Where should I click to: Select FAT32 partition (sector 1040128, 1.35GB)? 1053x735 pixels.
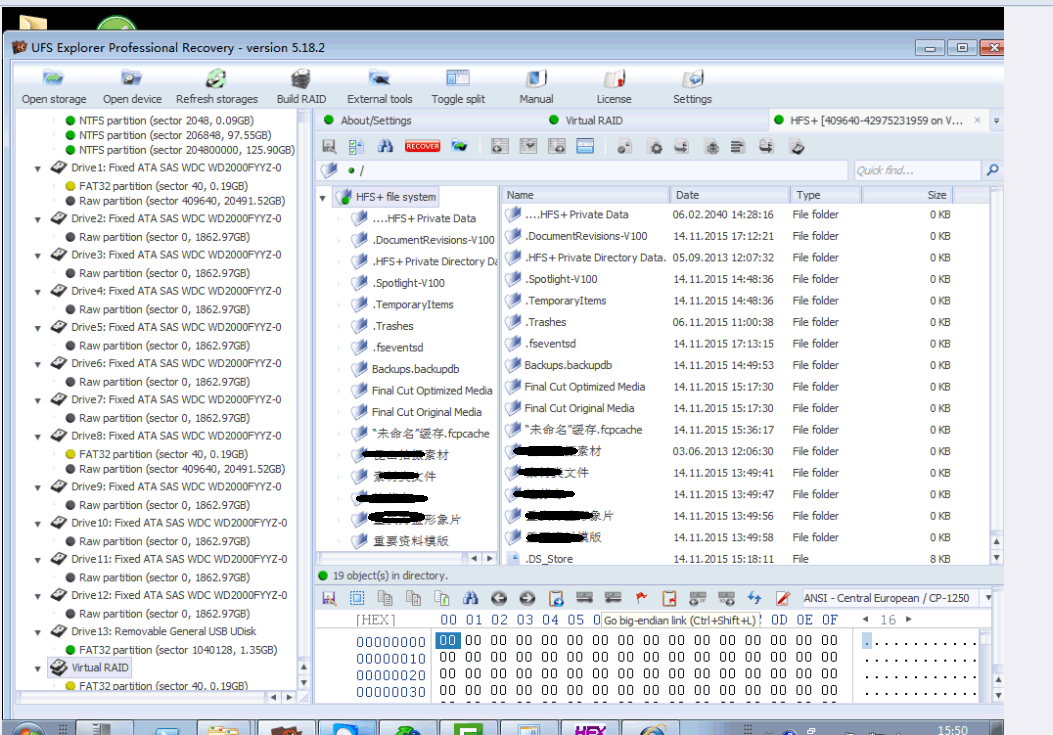[x=178, y=650]
